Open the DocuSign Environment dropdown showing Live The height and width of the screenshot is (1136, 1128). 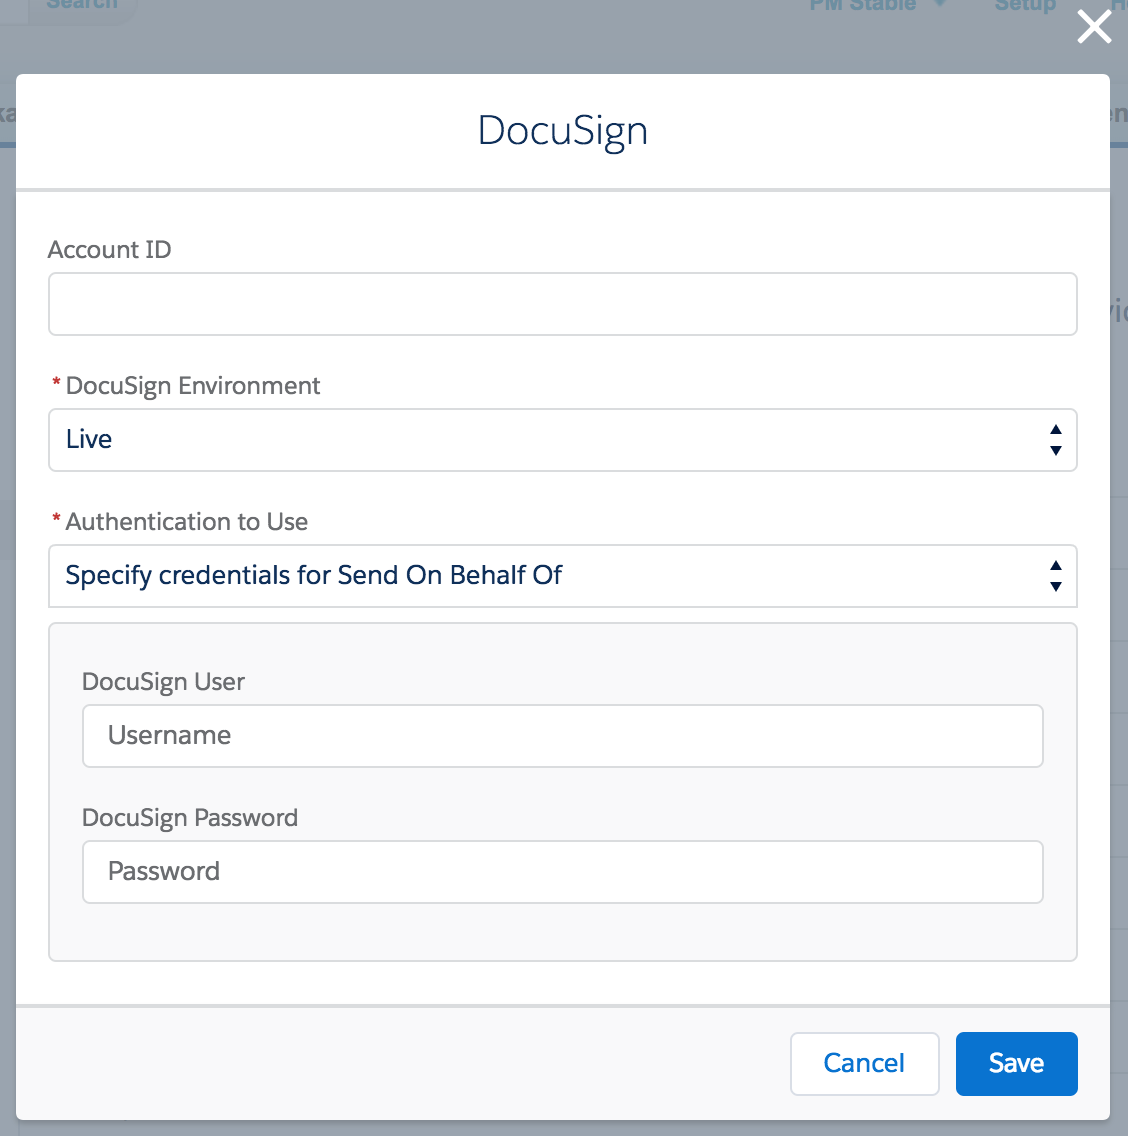coord(540,440)
